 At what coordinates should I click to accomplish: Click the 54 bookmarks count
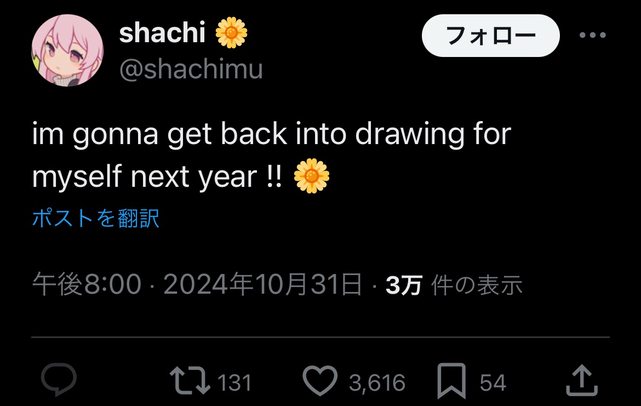(x=492, y=382)
